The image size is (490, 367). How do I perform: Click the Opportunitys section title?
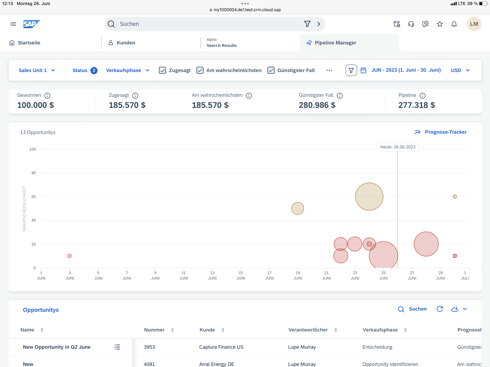(x=41, y=310)
